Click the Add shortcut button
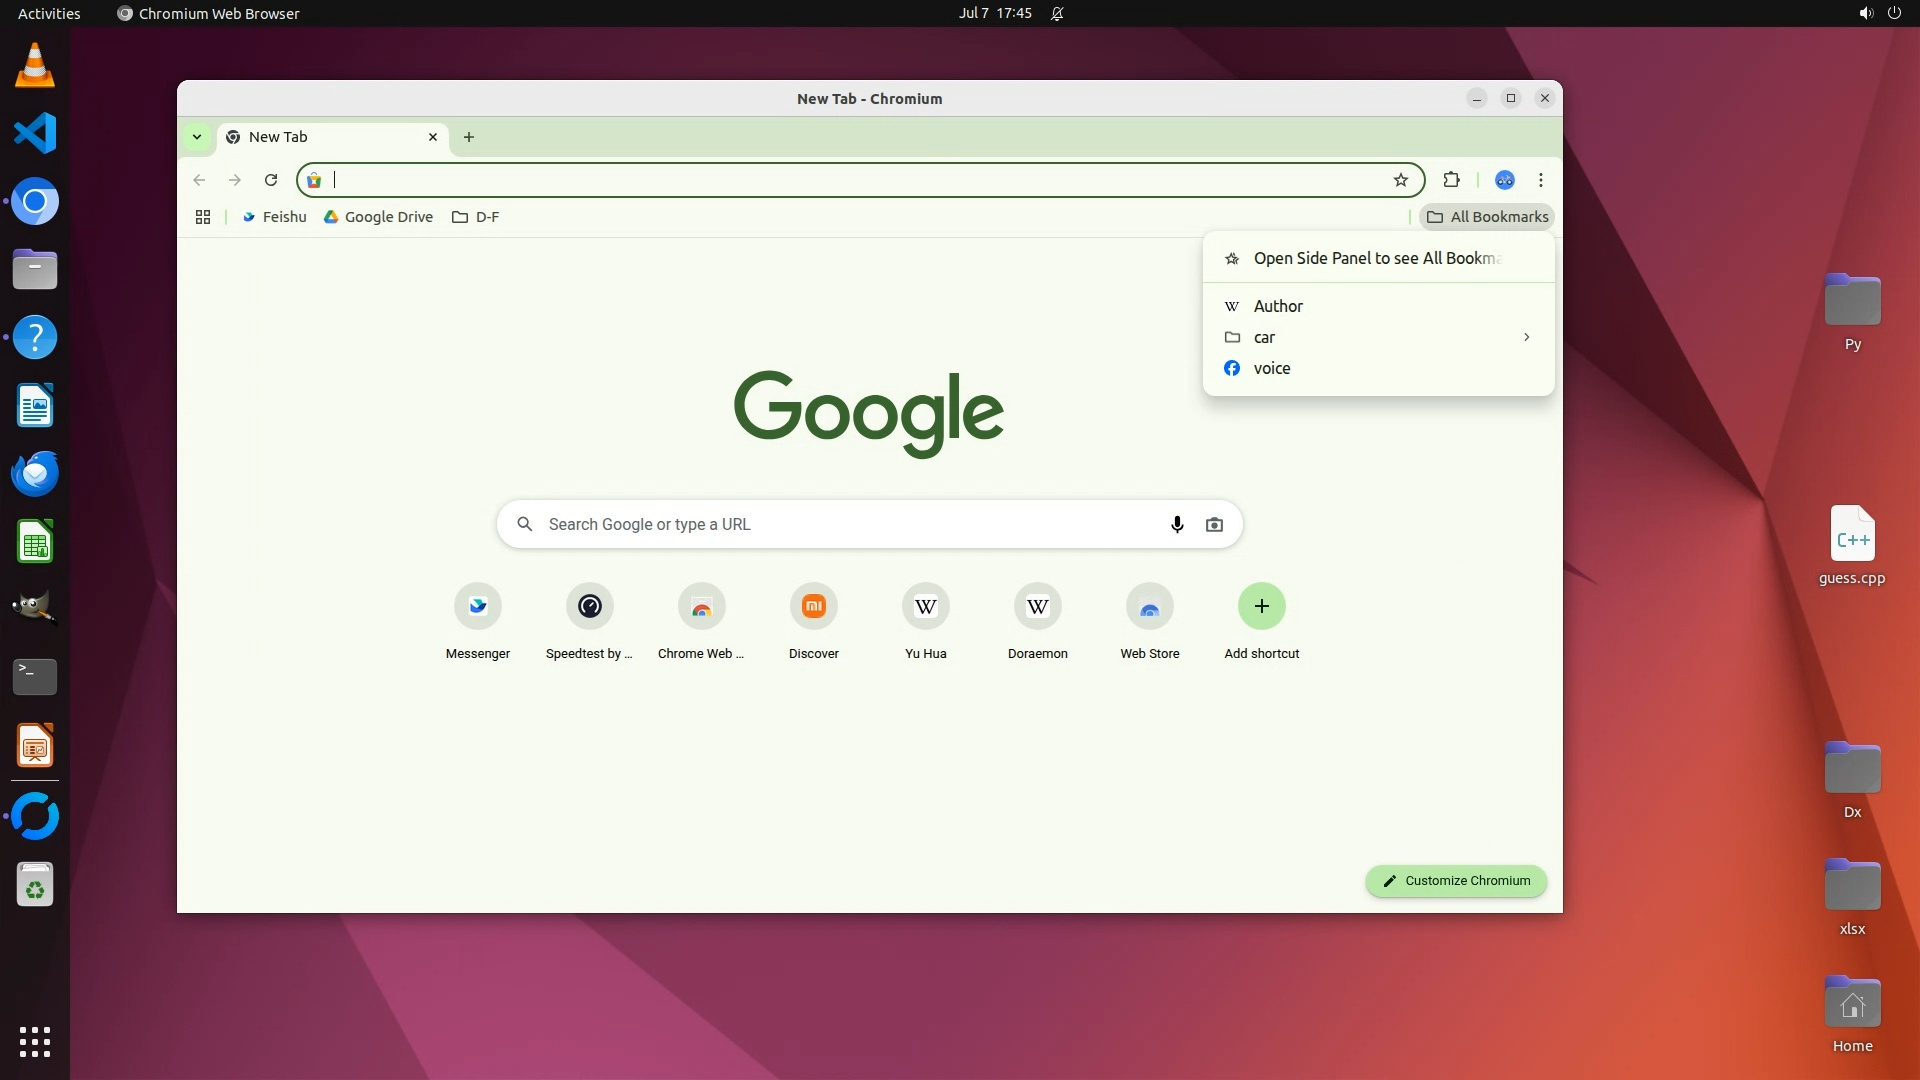Image resolution: width=1920 pixels, height=1080 pixels. coord(1261,607)
